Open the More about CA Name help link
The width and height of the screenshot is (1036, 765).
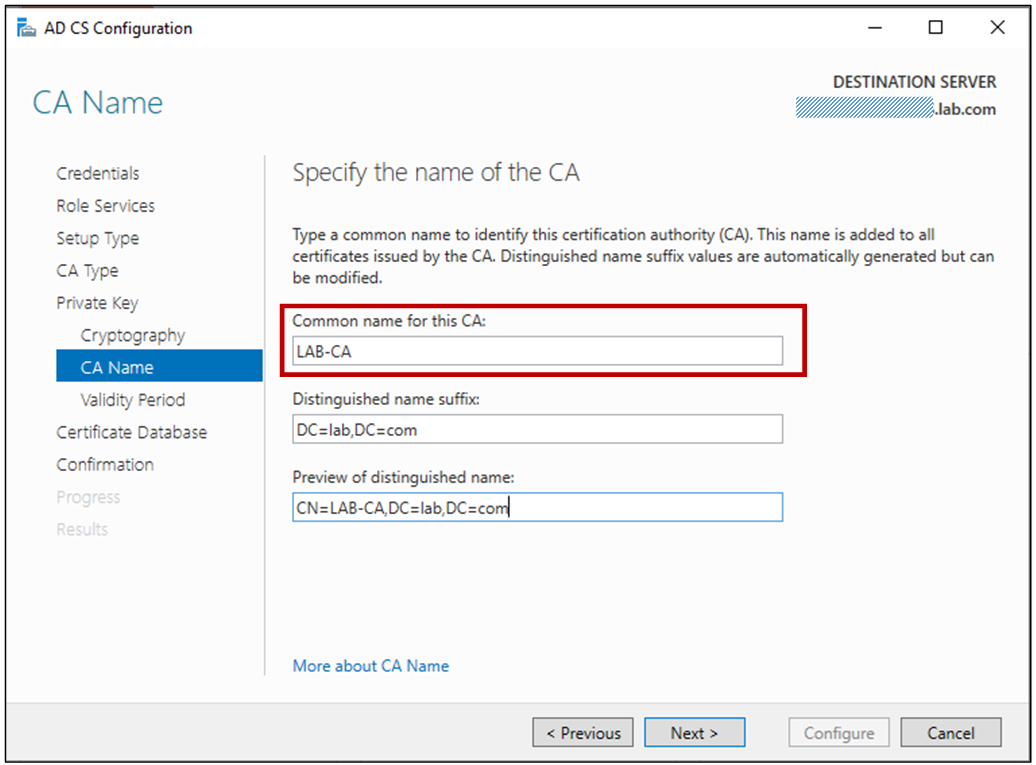[x=370, y=665]
